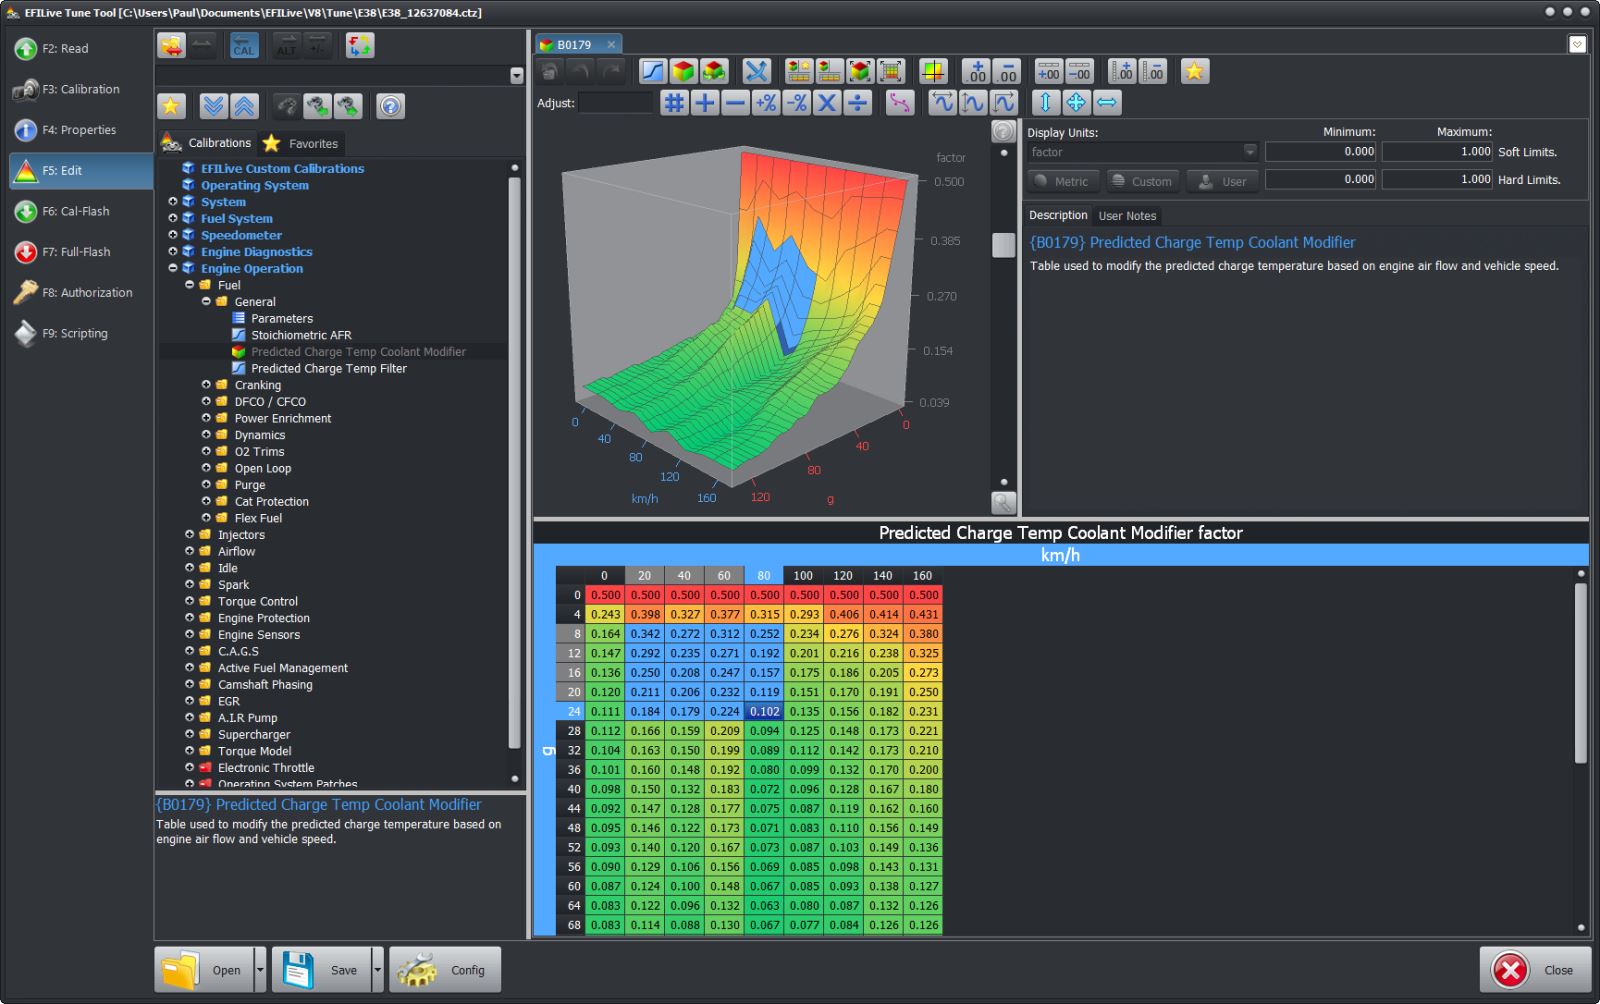Click the horizontal double-arrow fill icon
The height and width of the screenshot is (1004, 1600).
click(x=1107, y=102)
